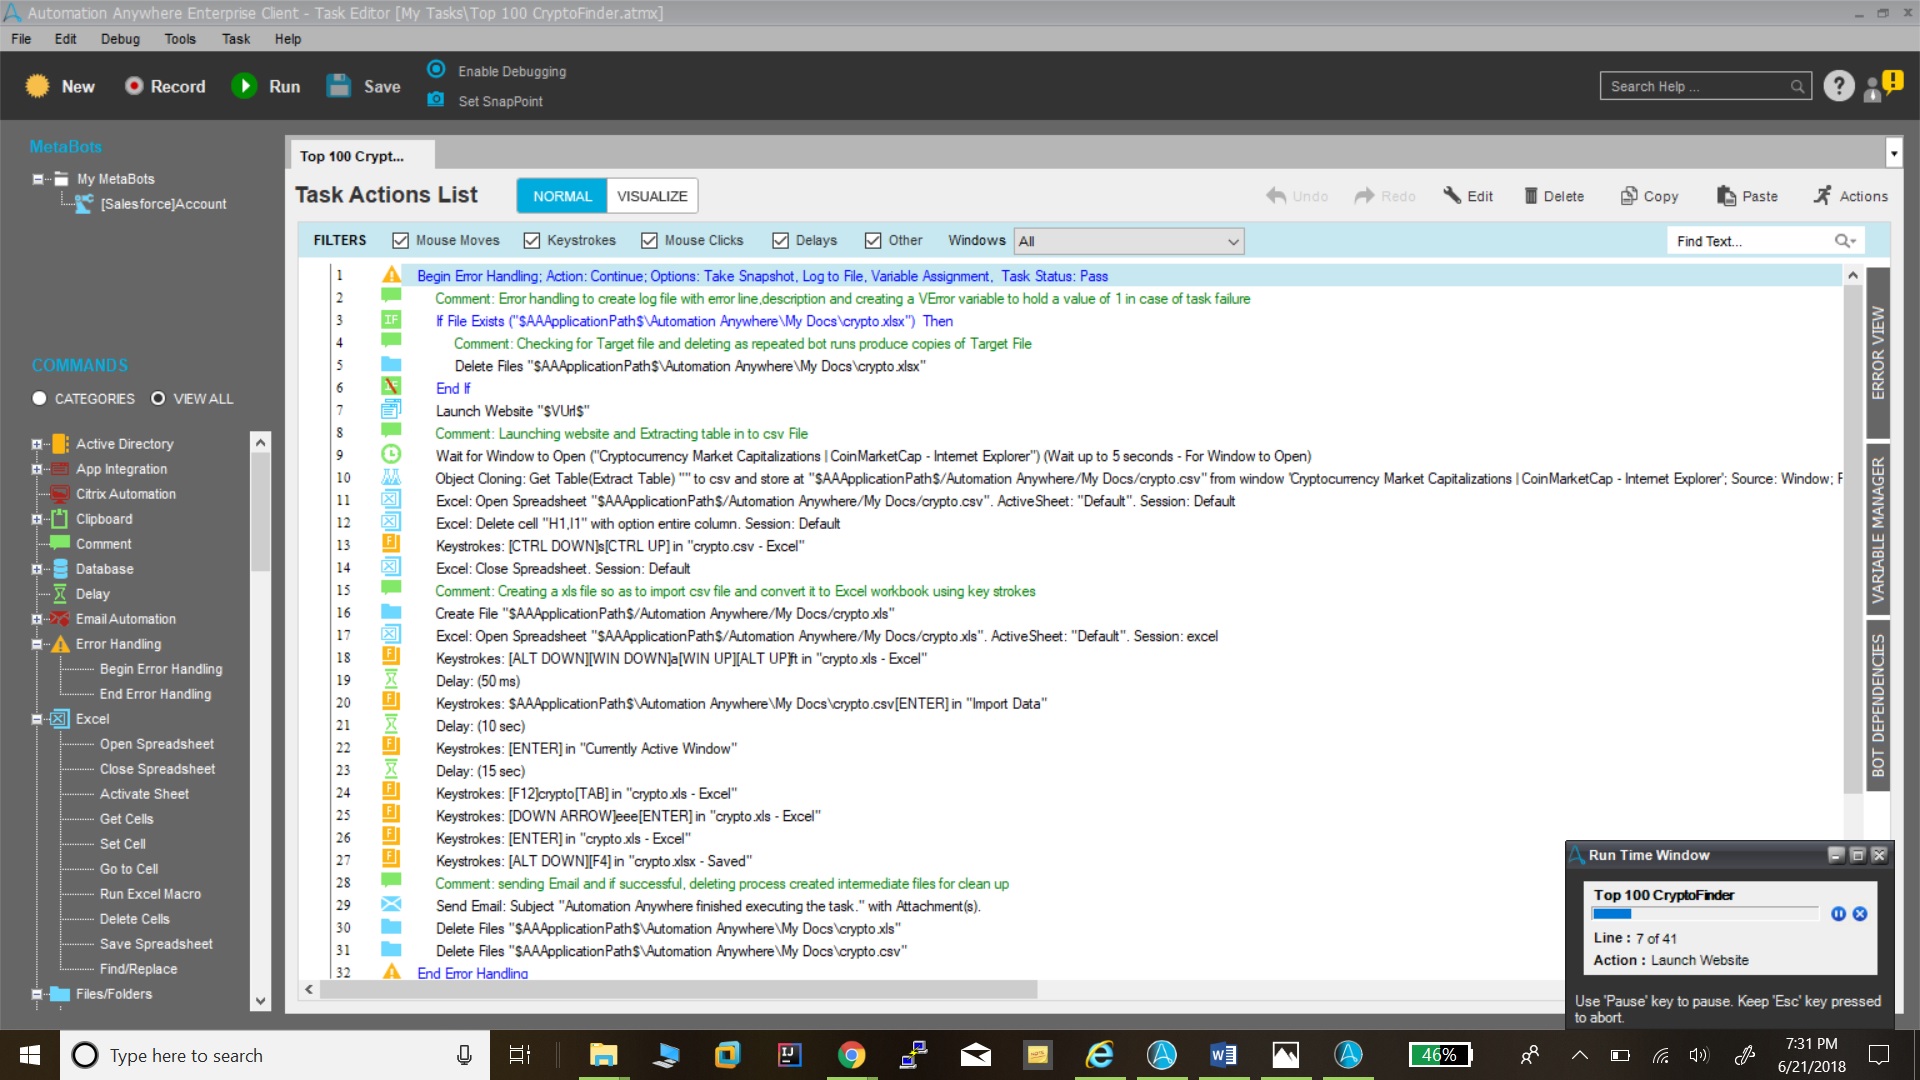Uncheck the Mouse Moves filter

pyautogui.click(x=400, y=241)
